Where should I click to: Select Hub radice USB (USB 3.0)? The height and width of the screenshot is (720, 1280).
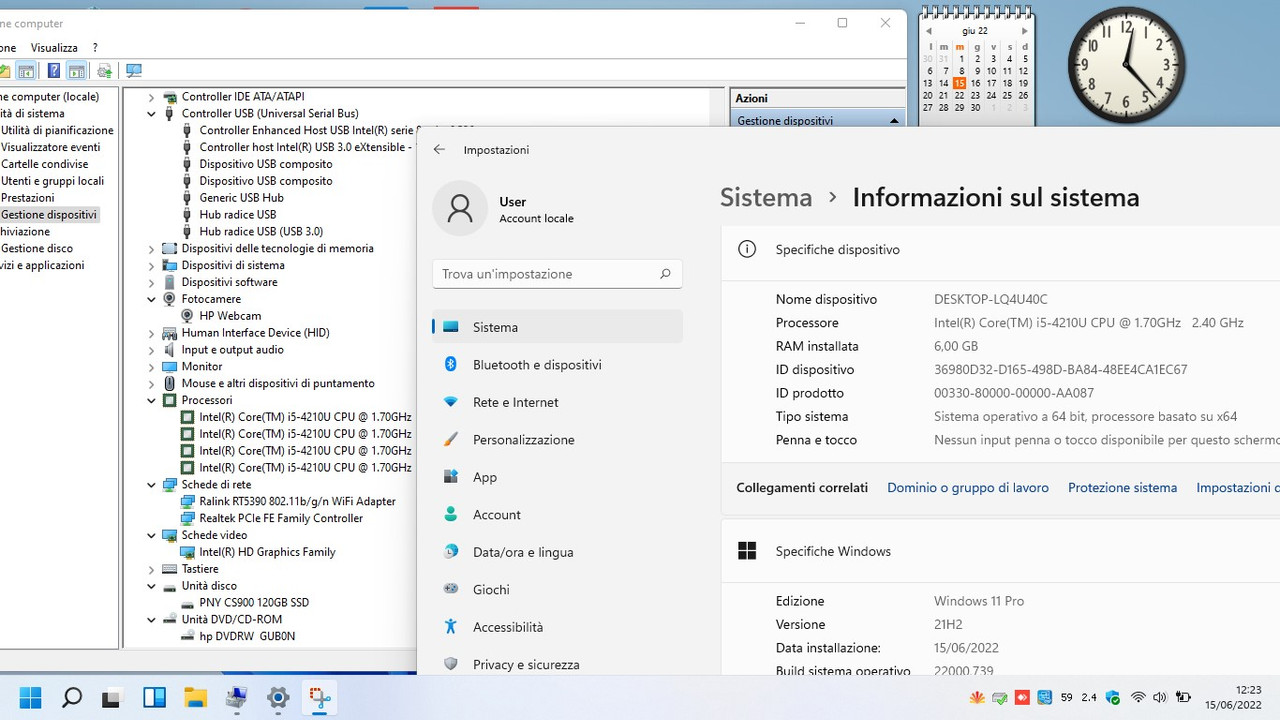point(261,231)
